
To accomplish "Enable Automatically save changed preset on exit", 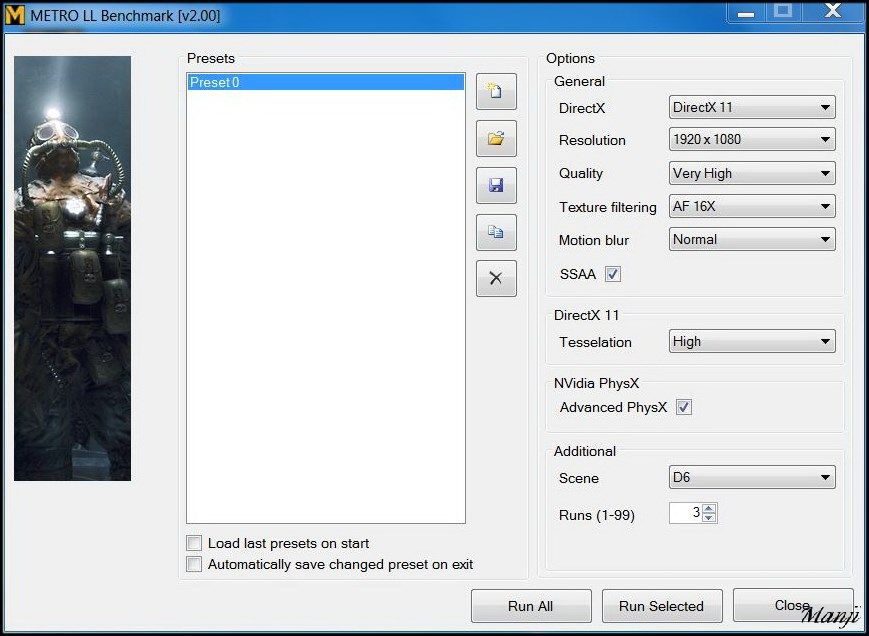I will click(194, 564).
